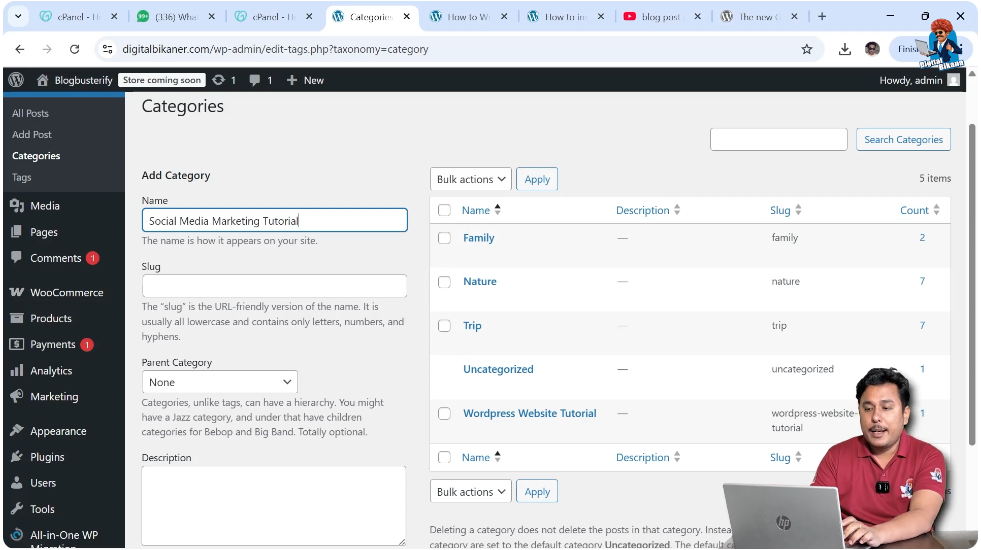Screen dimensions: 981x550
Task: Bookmark page with the star icon
Action: 806,49
